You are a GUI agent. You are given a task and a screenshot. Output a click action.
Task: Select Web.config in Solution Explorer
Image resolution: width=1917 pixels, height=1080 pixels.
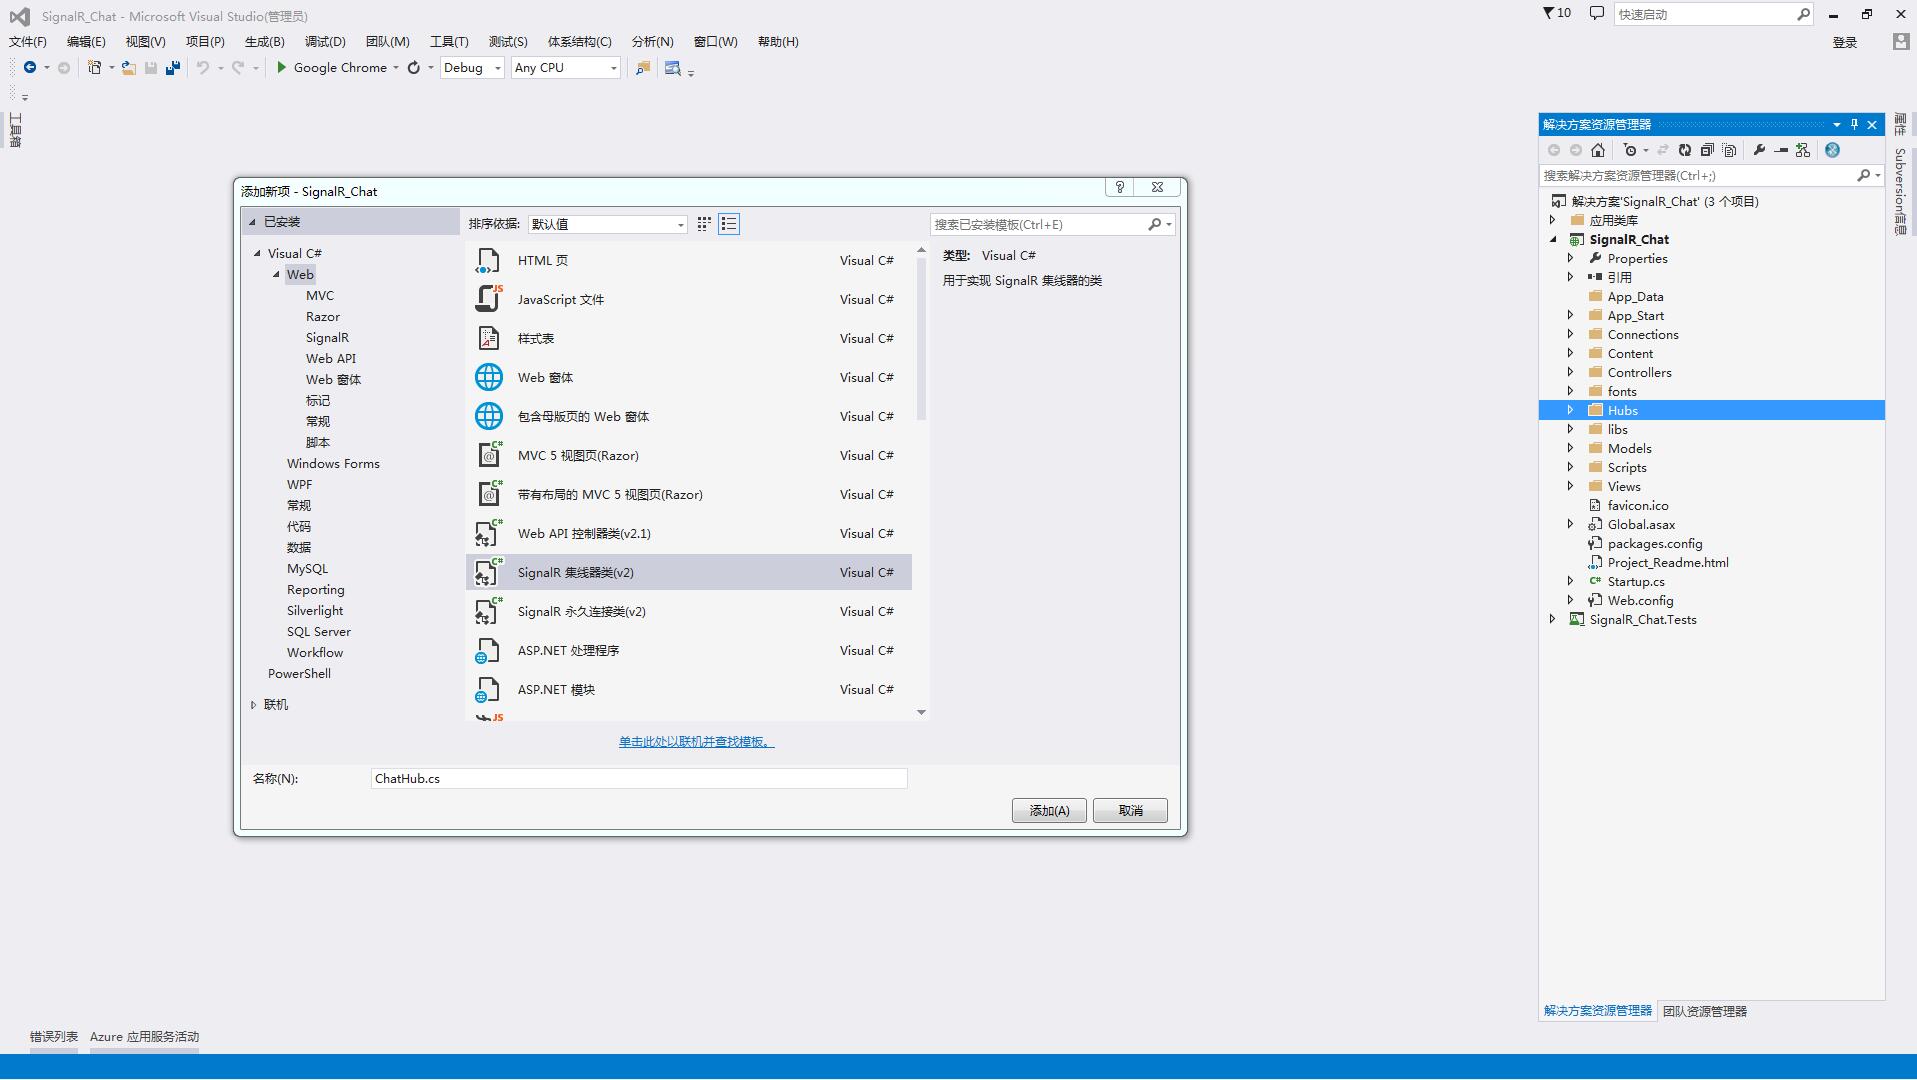coord(1640,600)
